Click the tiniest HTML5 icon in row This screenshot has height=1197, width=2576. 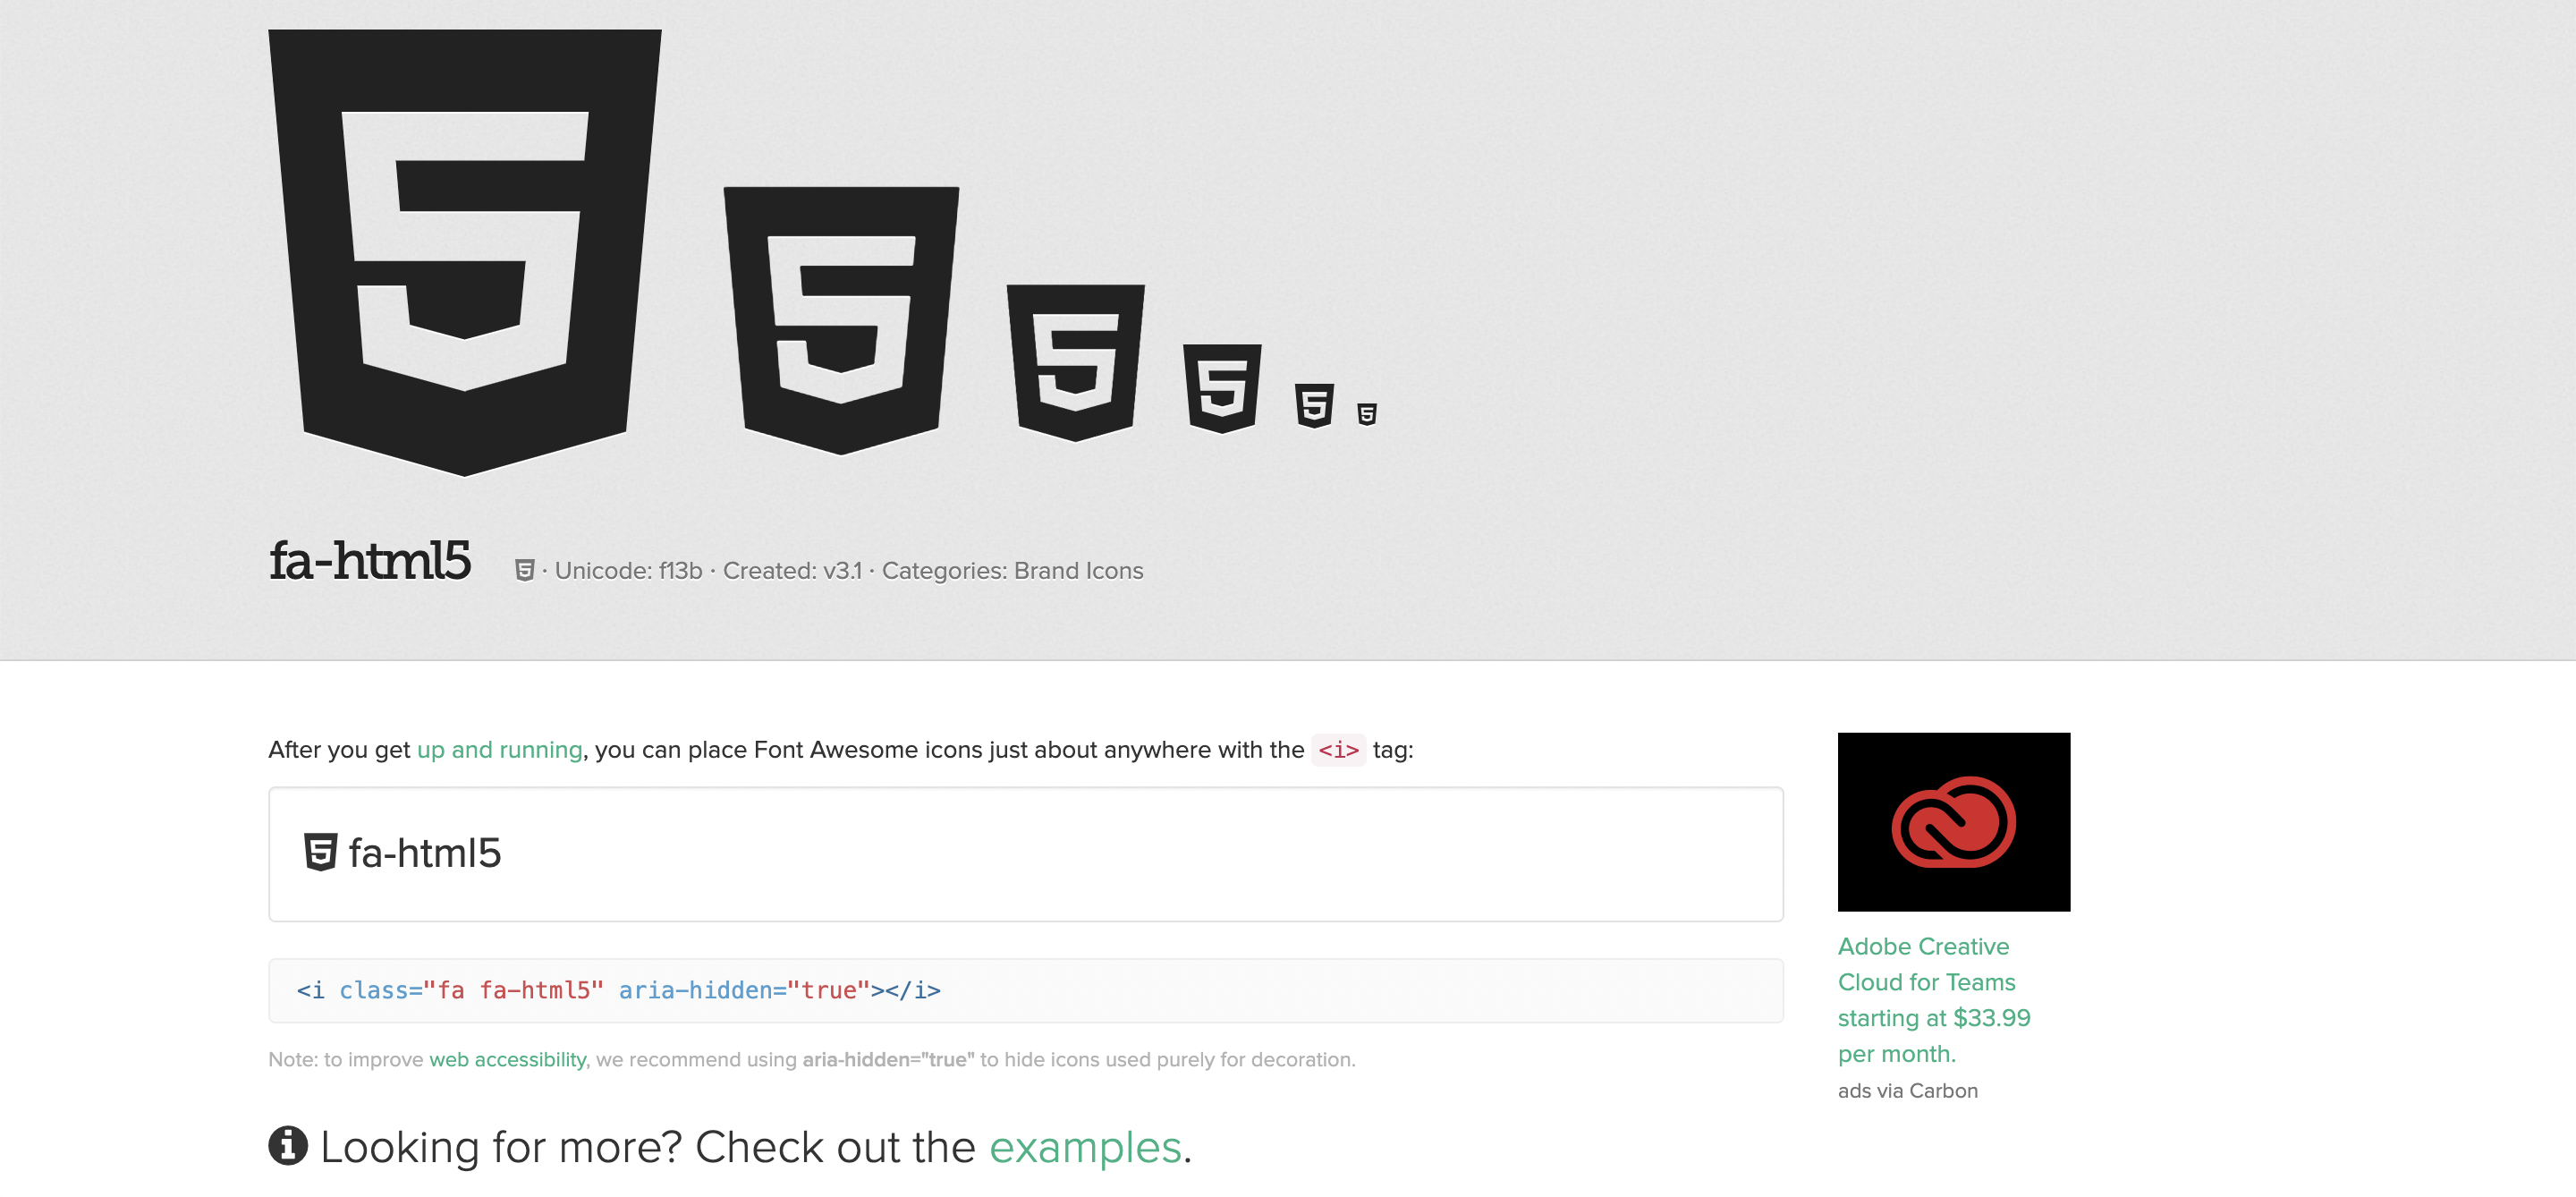tap(1367, 413)
